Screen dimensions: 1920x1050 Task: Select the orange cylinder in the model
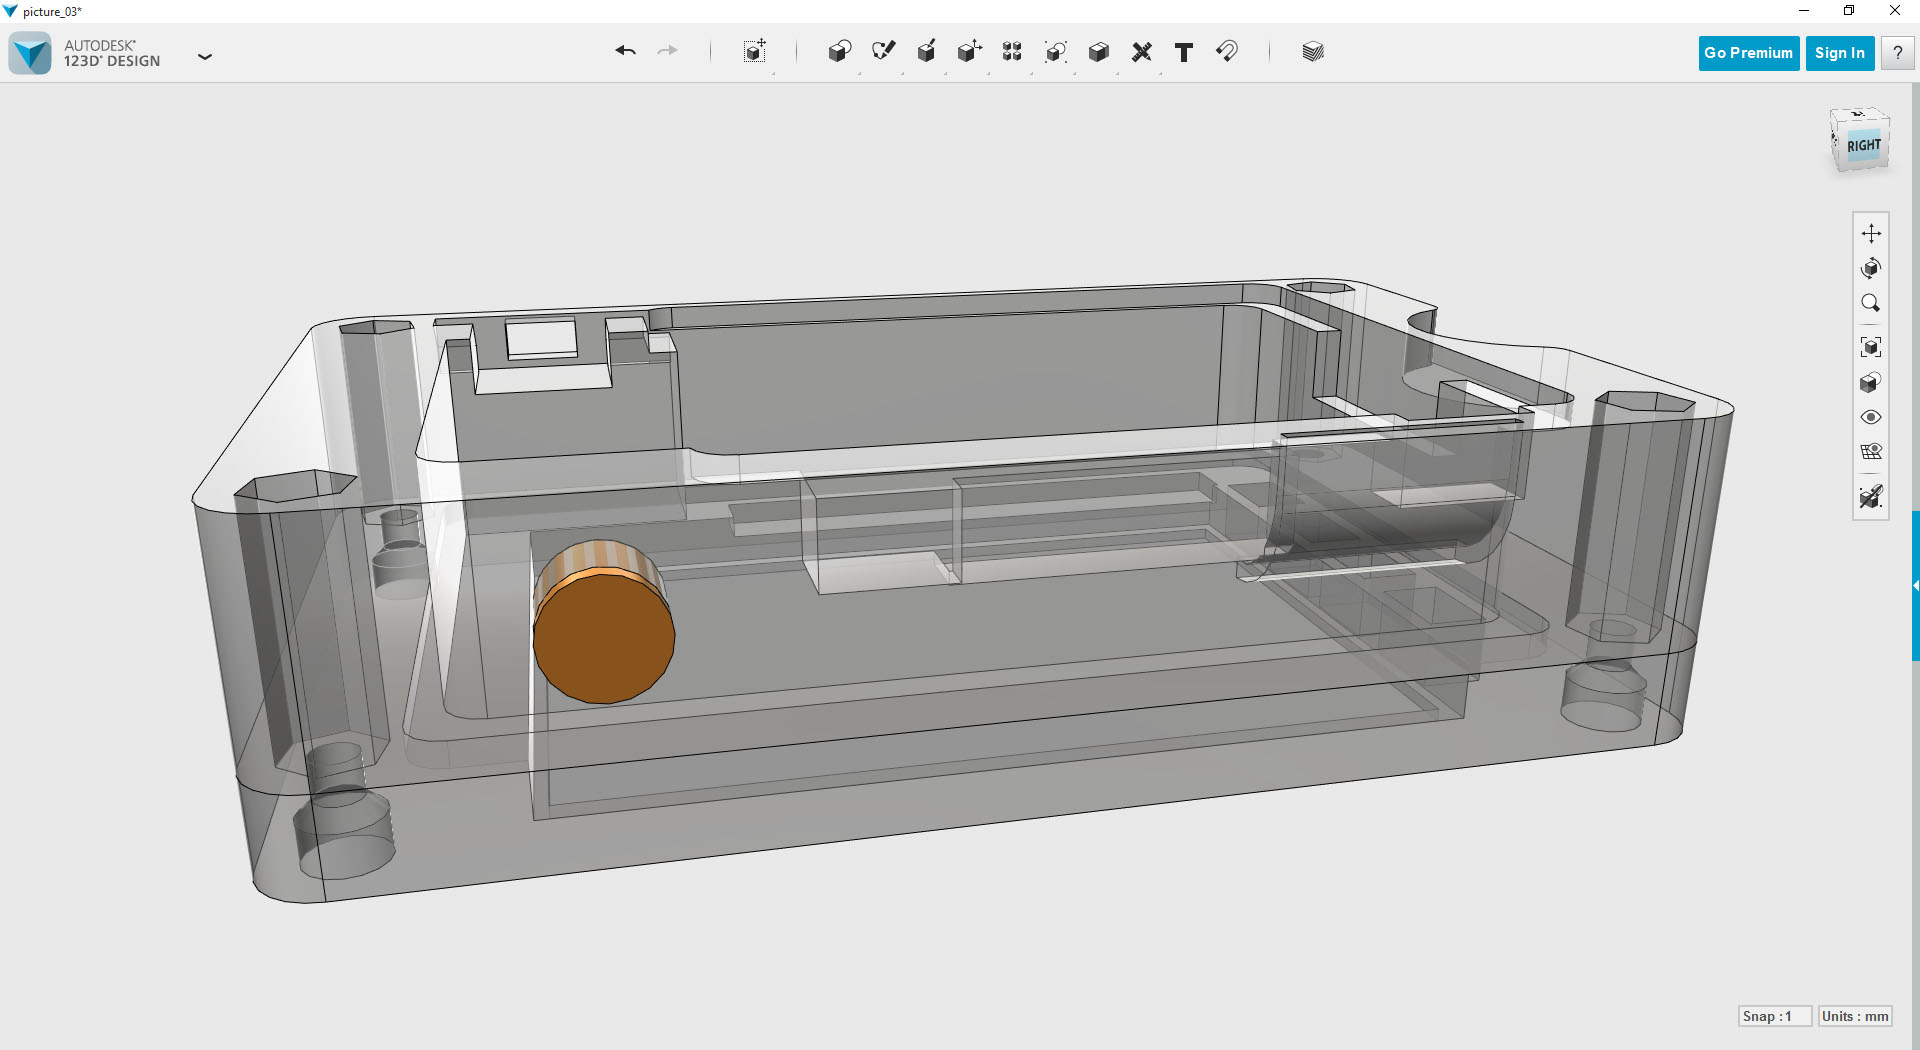tap(604, 622)
